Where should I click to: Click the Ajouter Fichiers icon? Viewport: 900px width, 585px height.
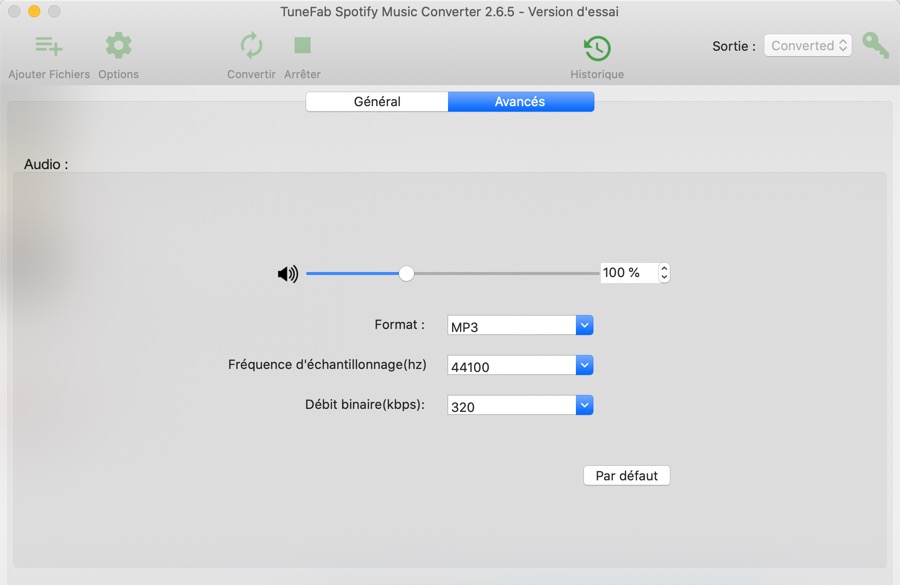tap(49, 46)
